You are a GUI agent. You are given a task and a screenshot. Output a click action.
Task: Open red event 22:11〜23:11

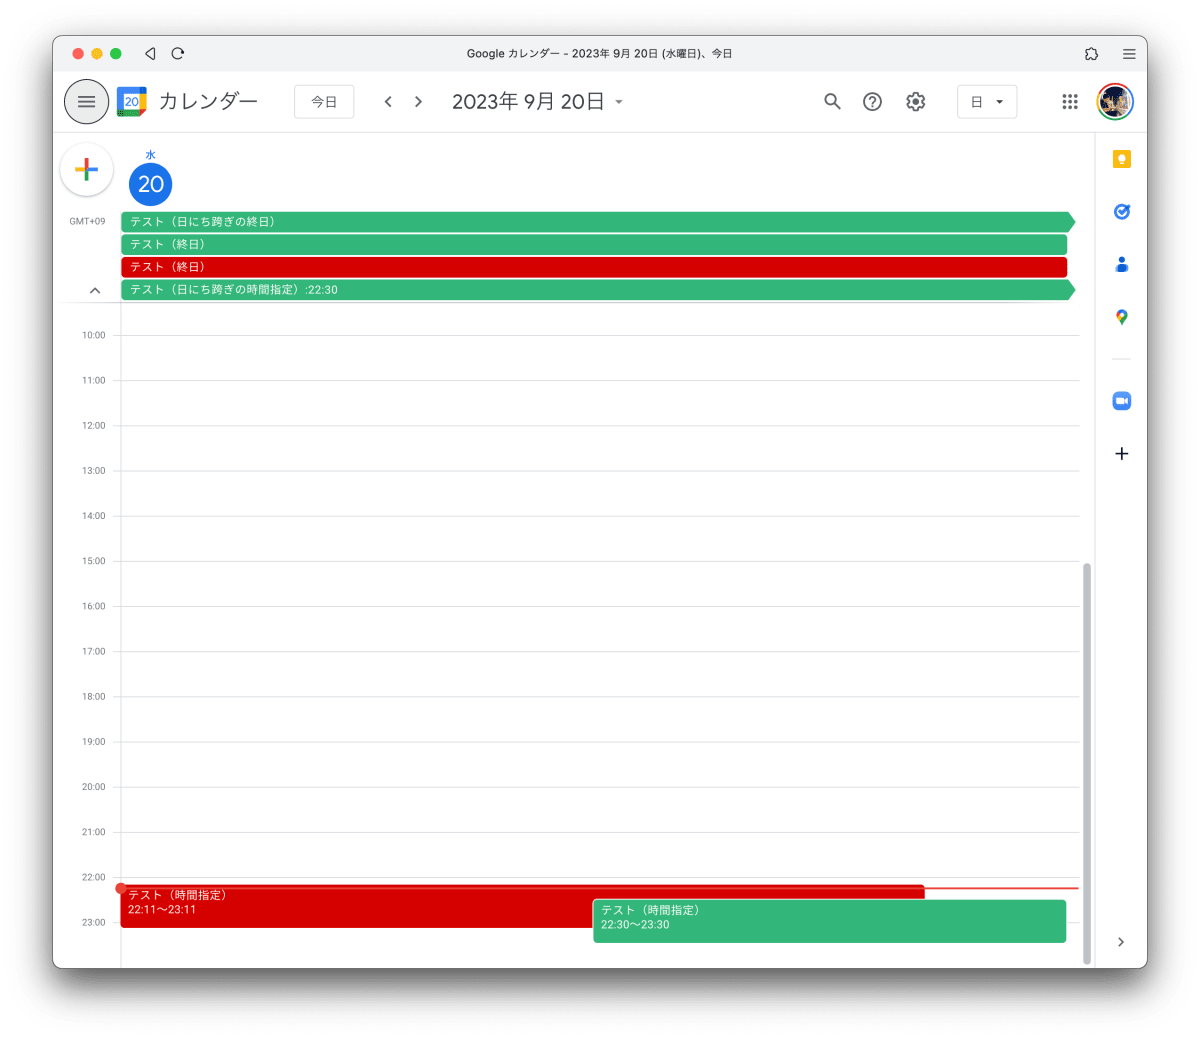tap(356, 908)
